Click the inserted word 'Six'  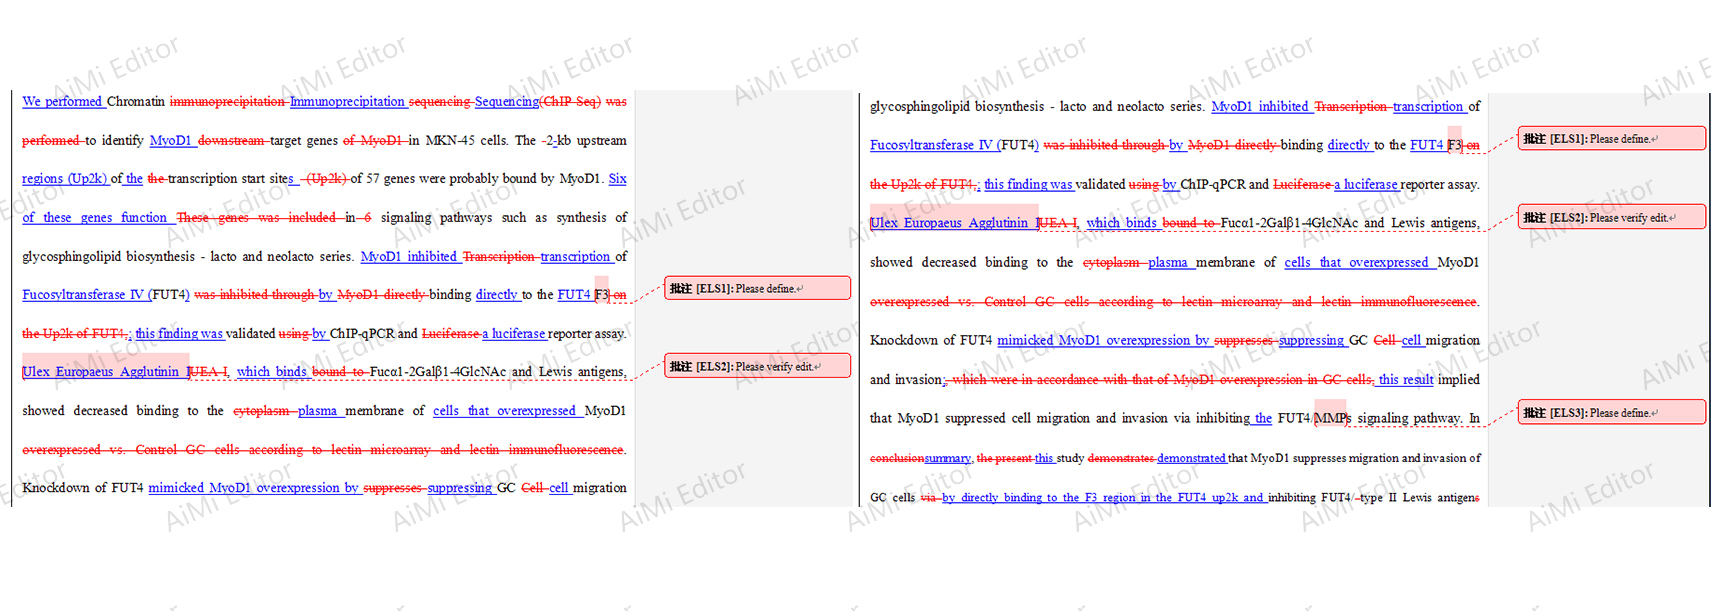618,178
